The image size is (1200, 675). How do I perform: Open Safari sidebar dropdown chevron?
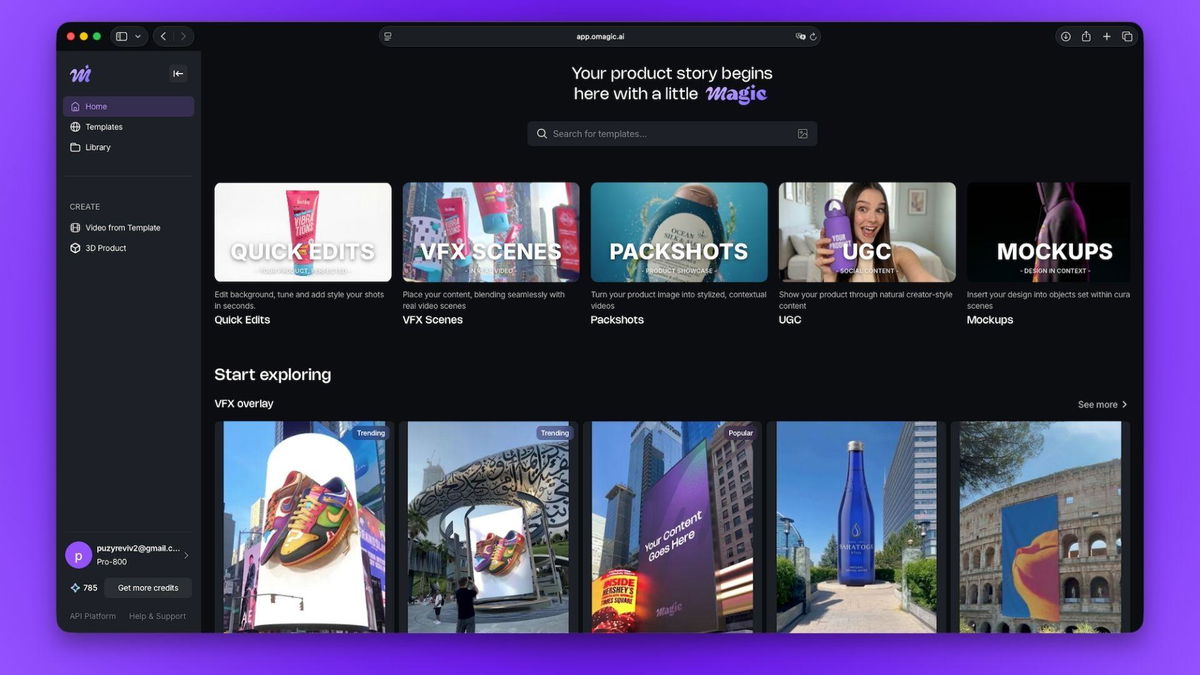coord(138,36)
